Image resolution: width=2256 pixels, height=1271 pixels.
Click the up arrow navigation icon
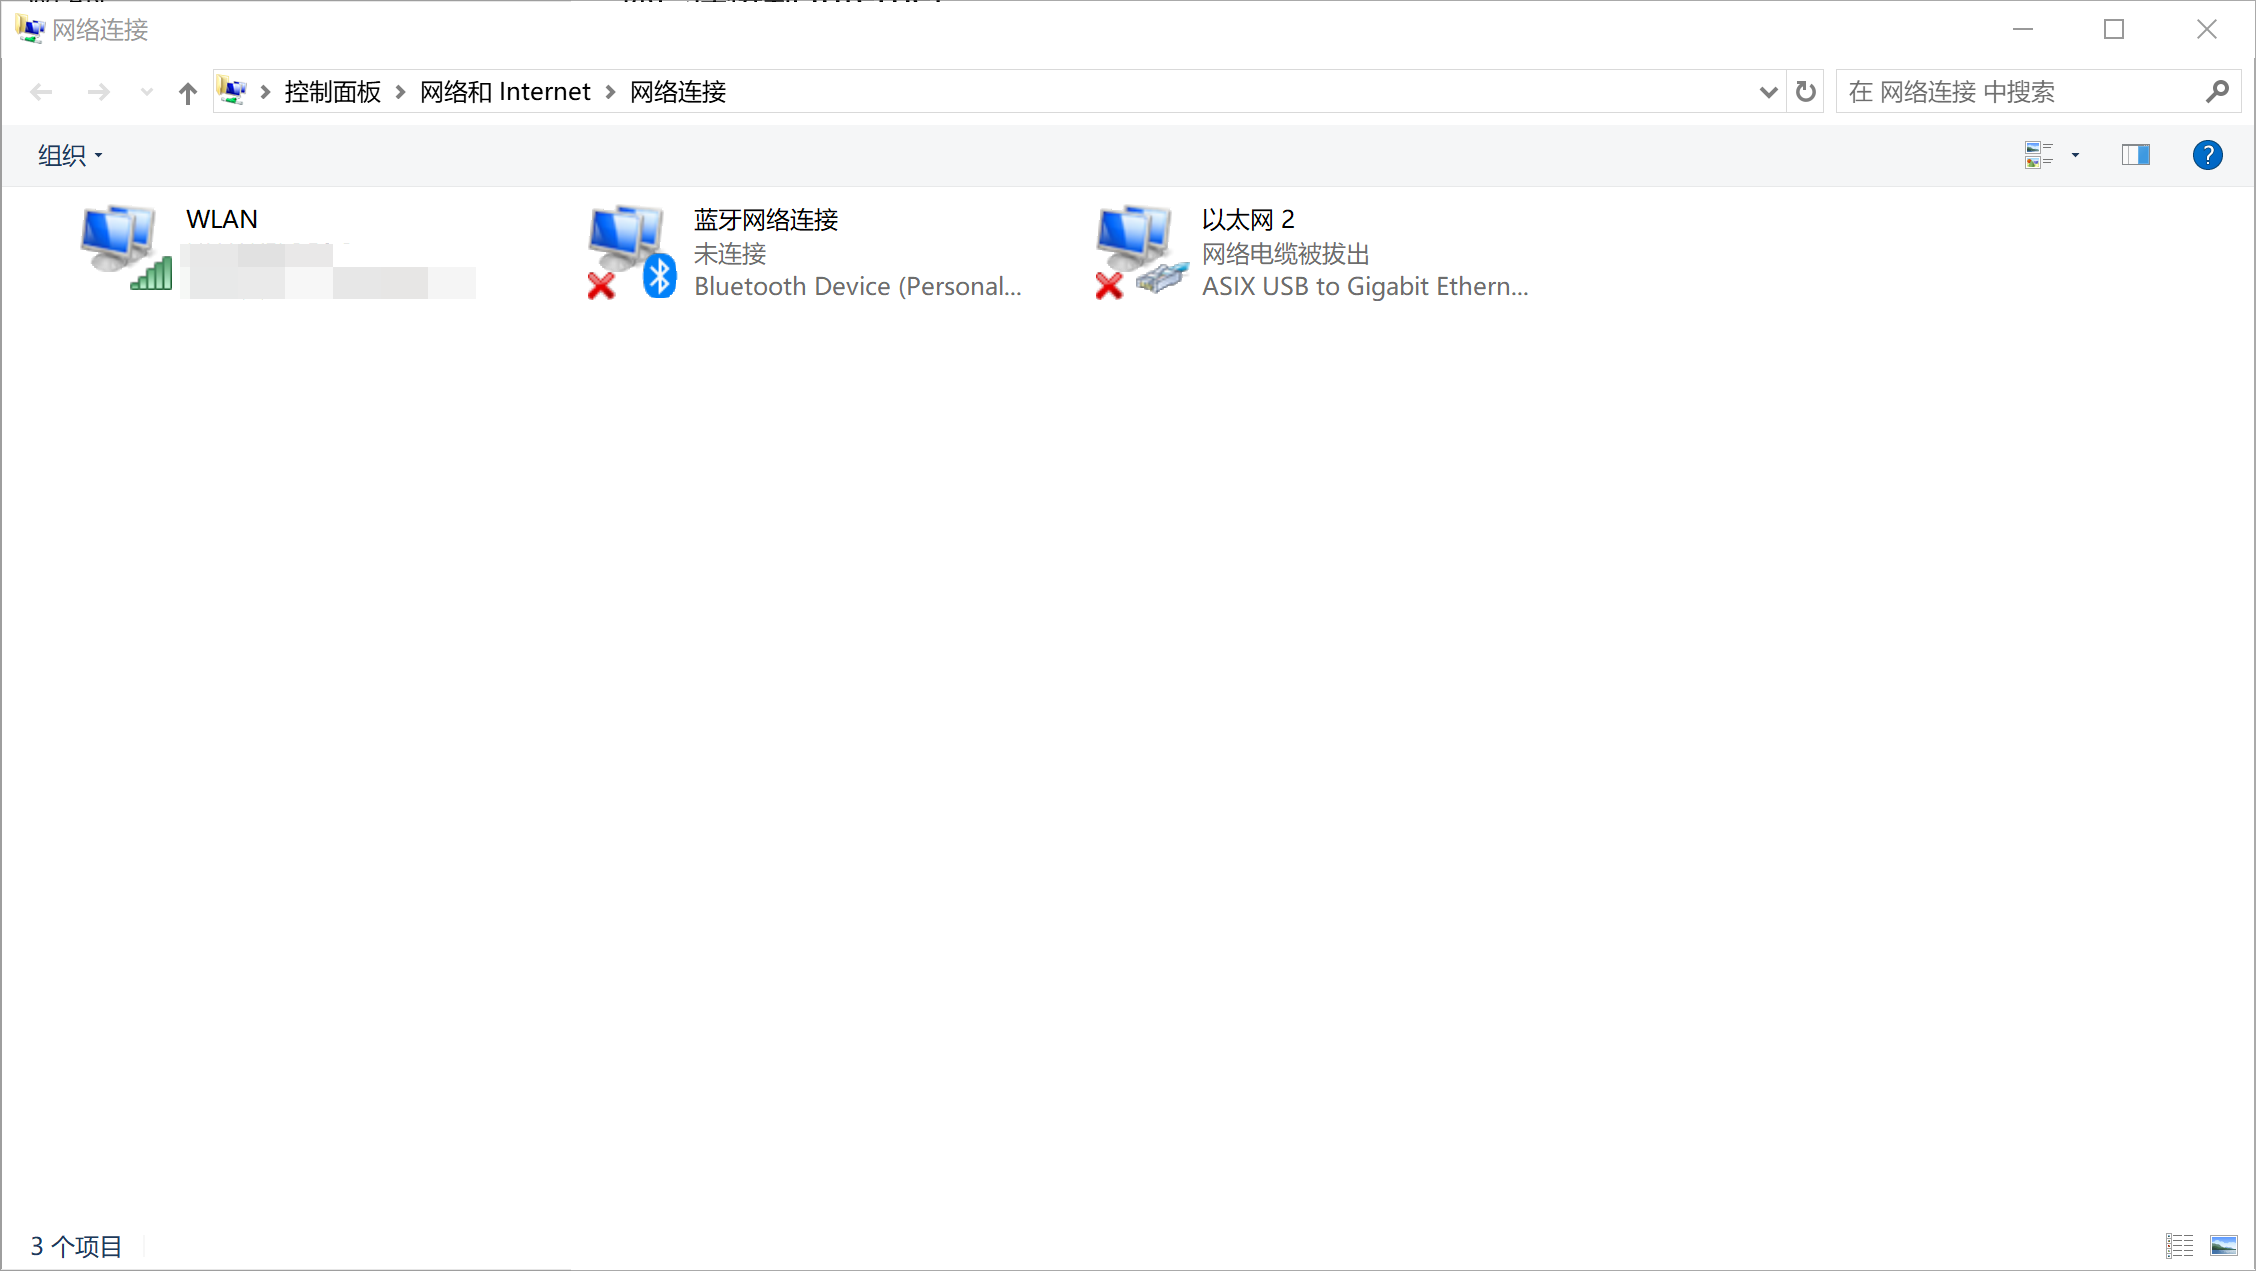point(187,93)
